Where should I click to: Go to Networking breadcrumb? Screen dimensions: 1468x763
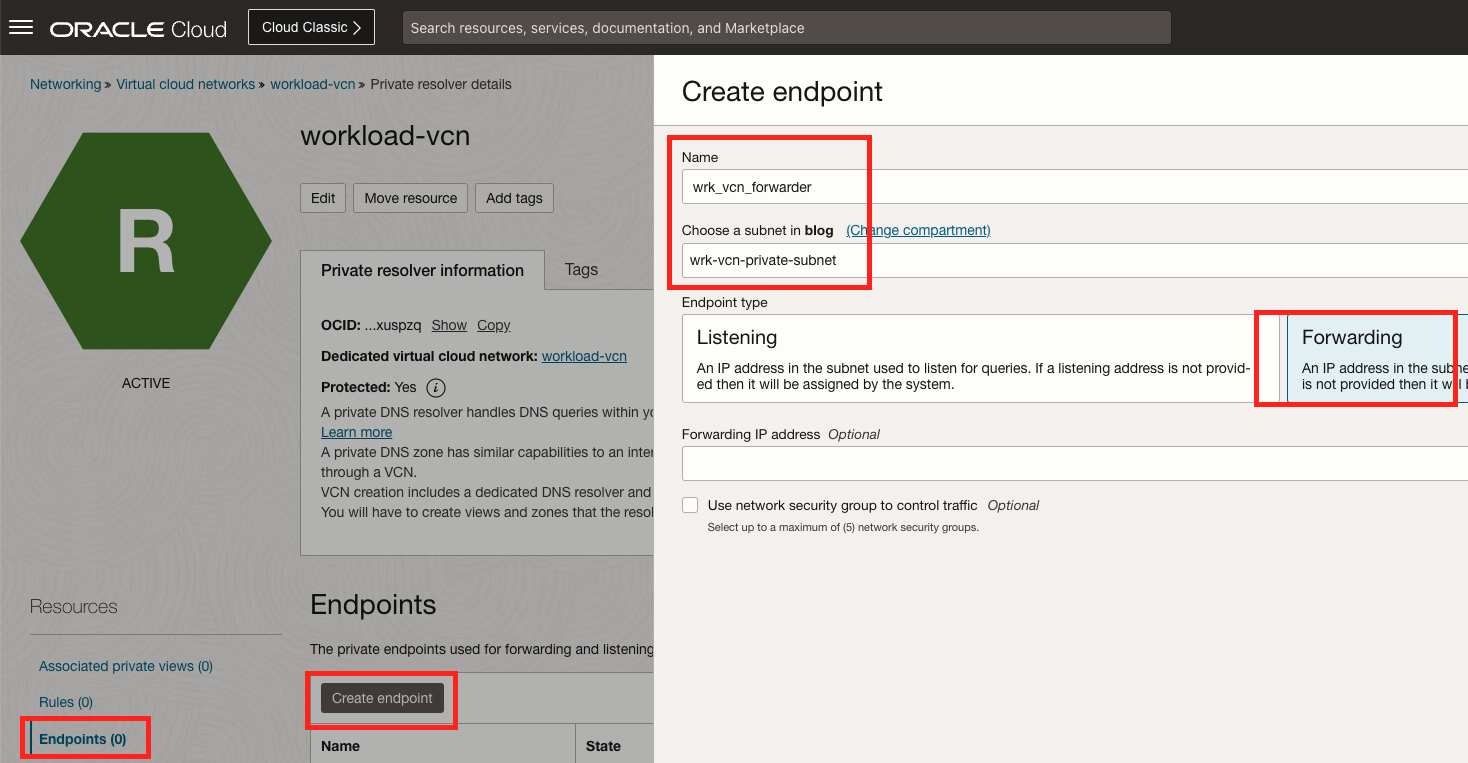[x=66, y=84]
